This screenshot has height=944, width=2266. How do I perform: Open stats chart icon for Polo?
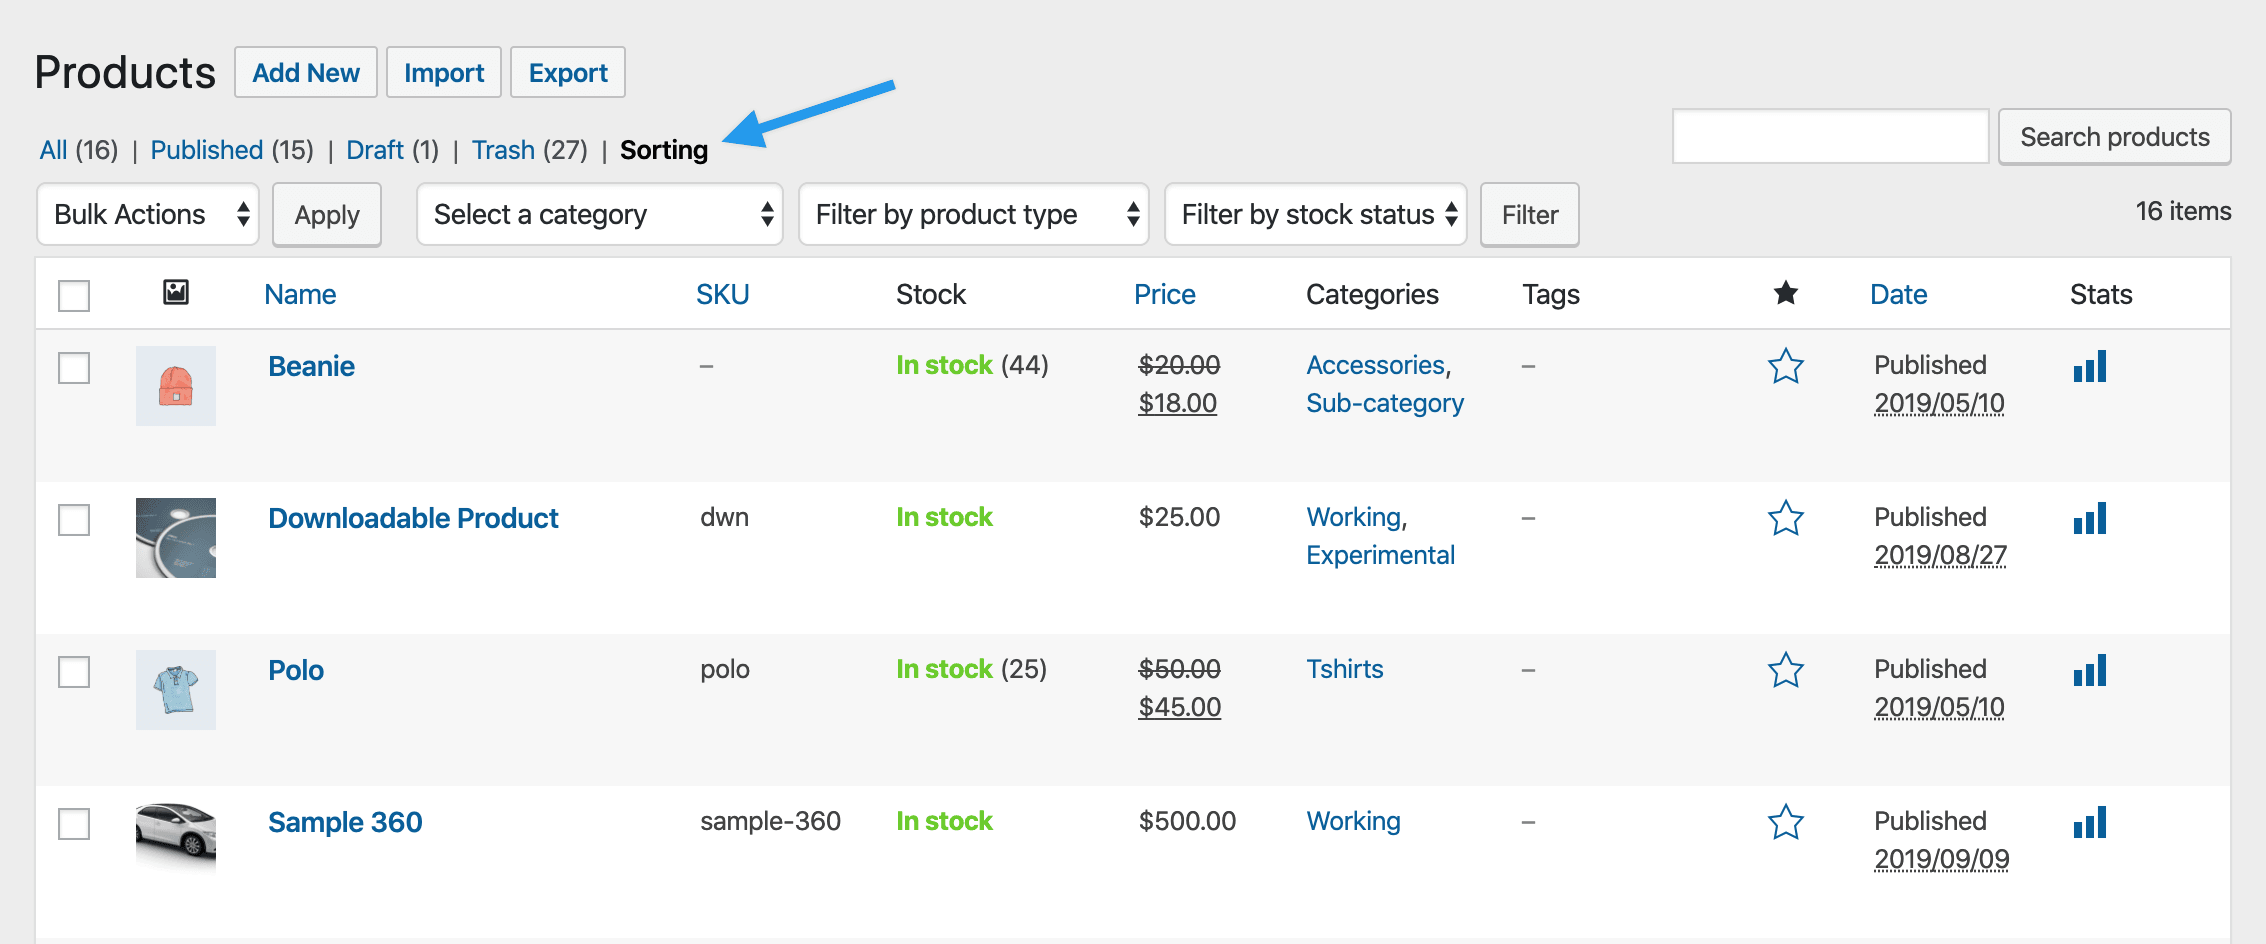2089,671
